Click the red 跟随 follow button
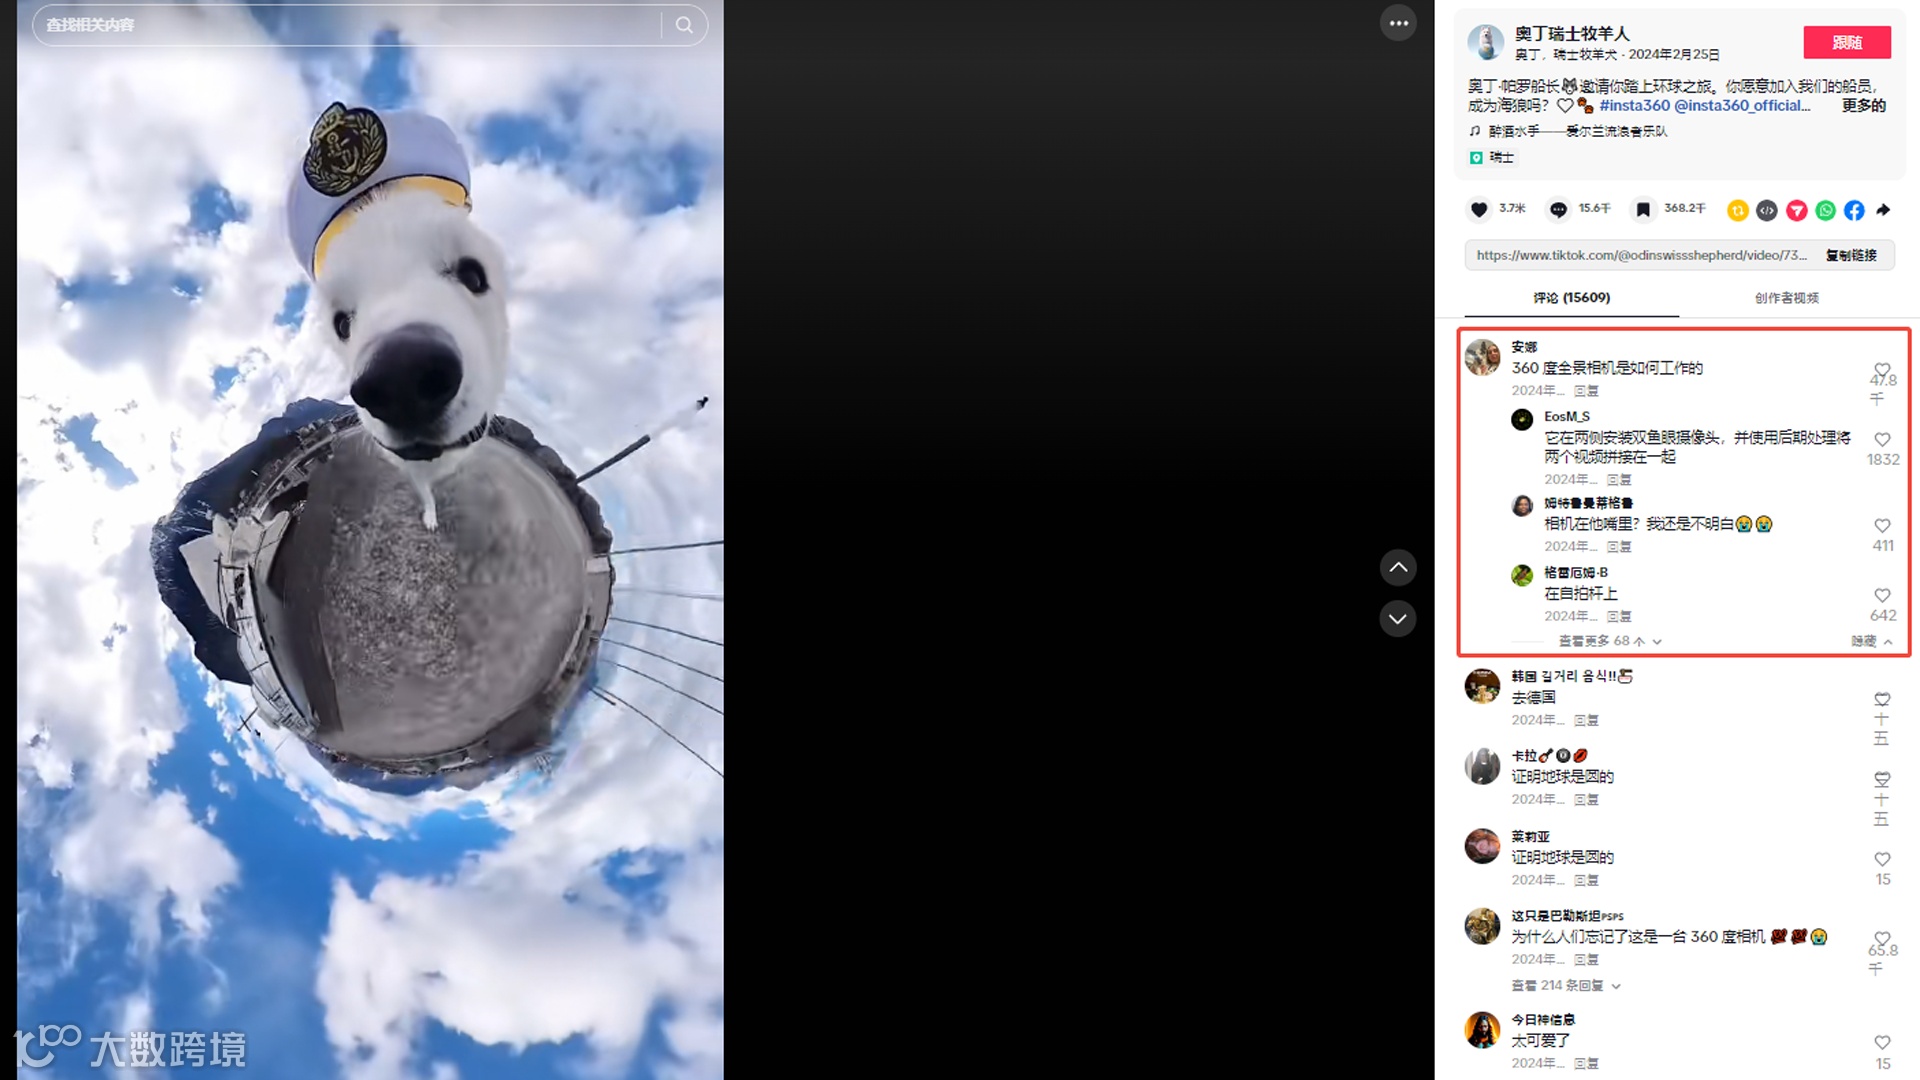 pyautogui.click(x=1847, y=42)
